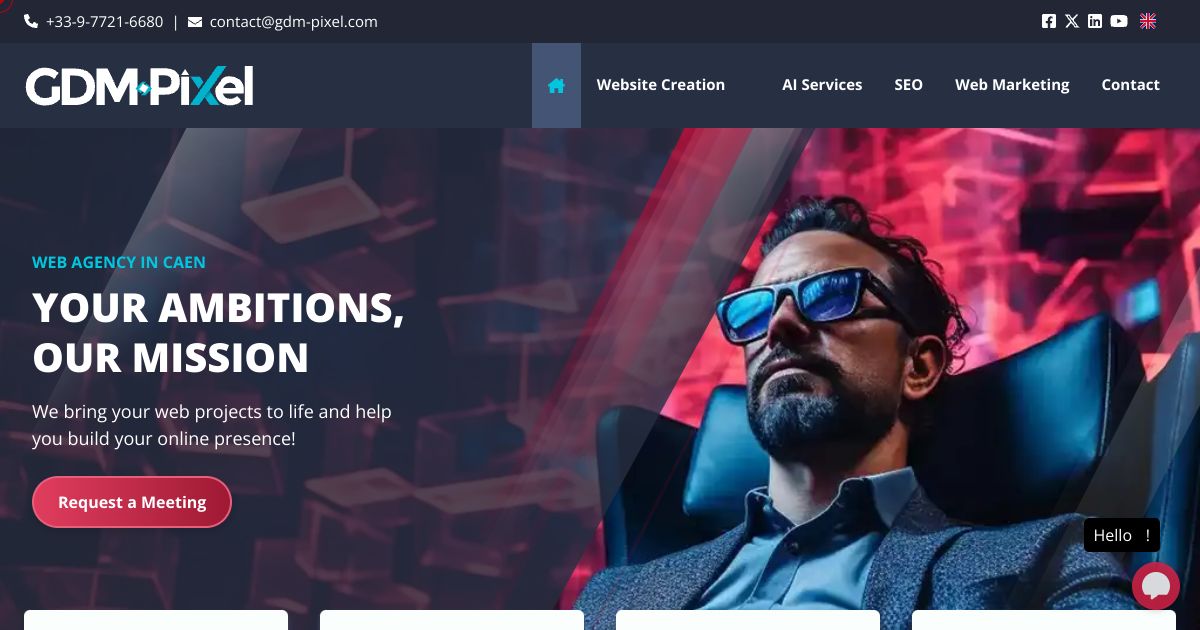Click the Hello chat greeting bubble
The height and width of the screenshot is (630, 1200).
1122,535
